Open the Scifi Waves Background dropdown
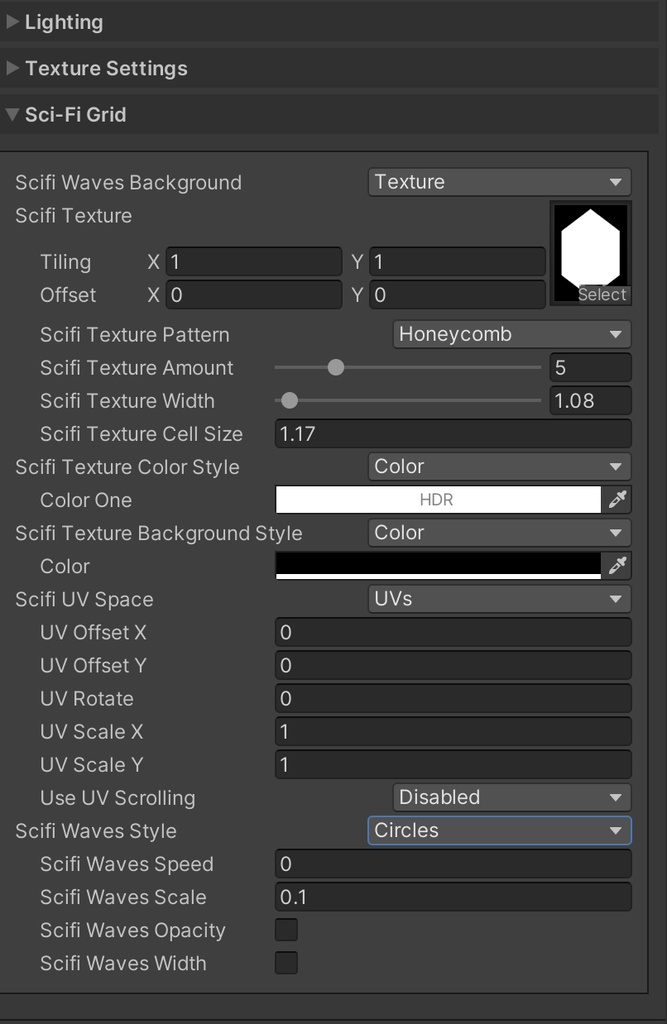 (x=498, y=182)
